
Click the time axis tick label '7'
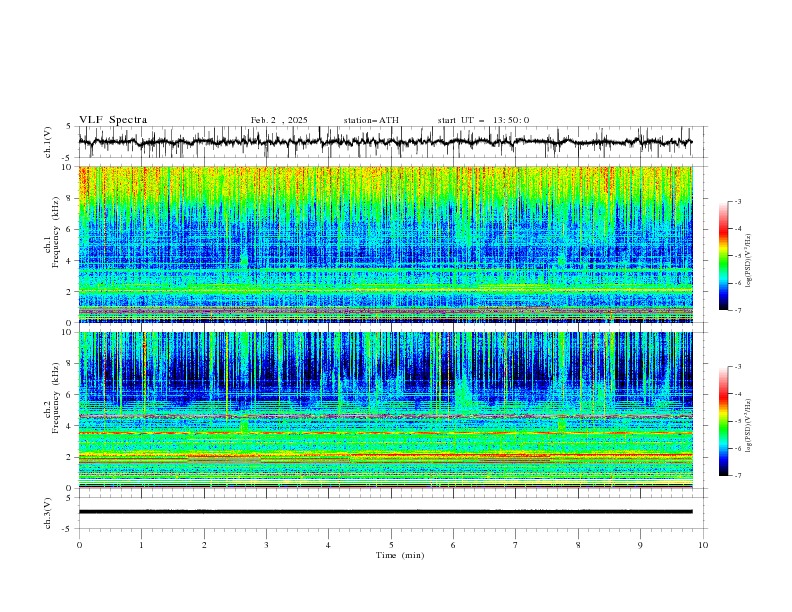pos(516,545)
